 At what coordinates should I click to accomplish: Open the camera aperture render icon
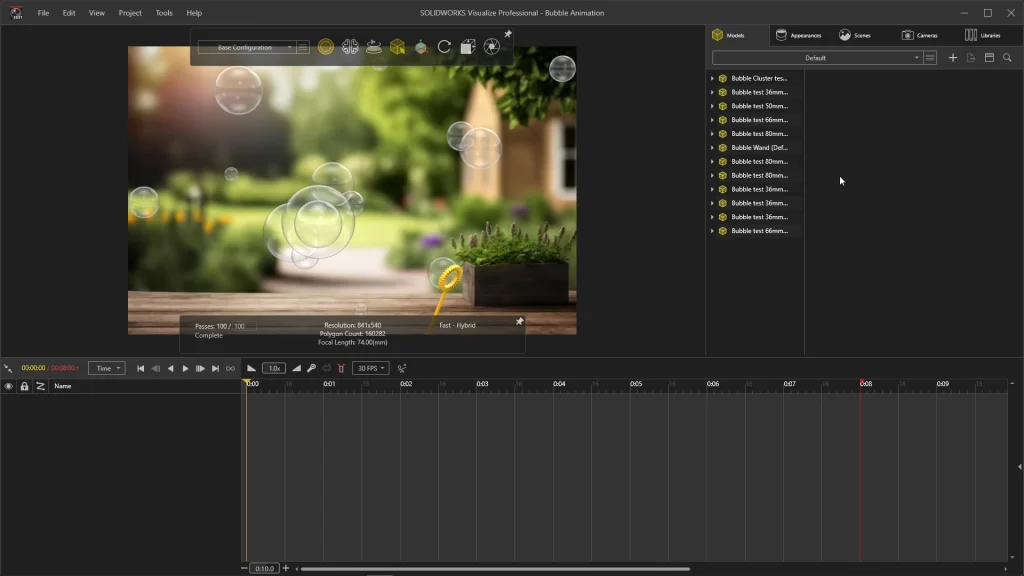(x=491, y=47)
